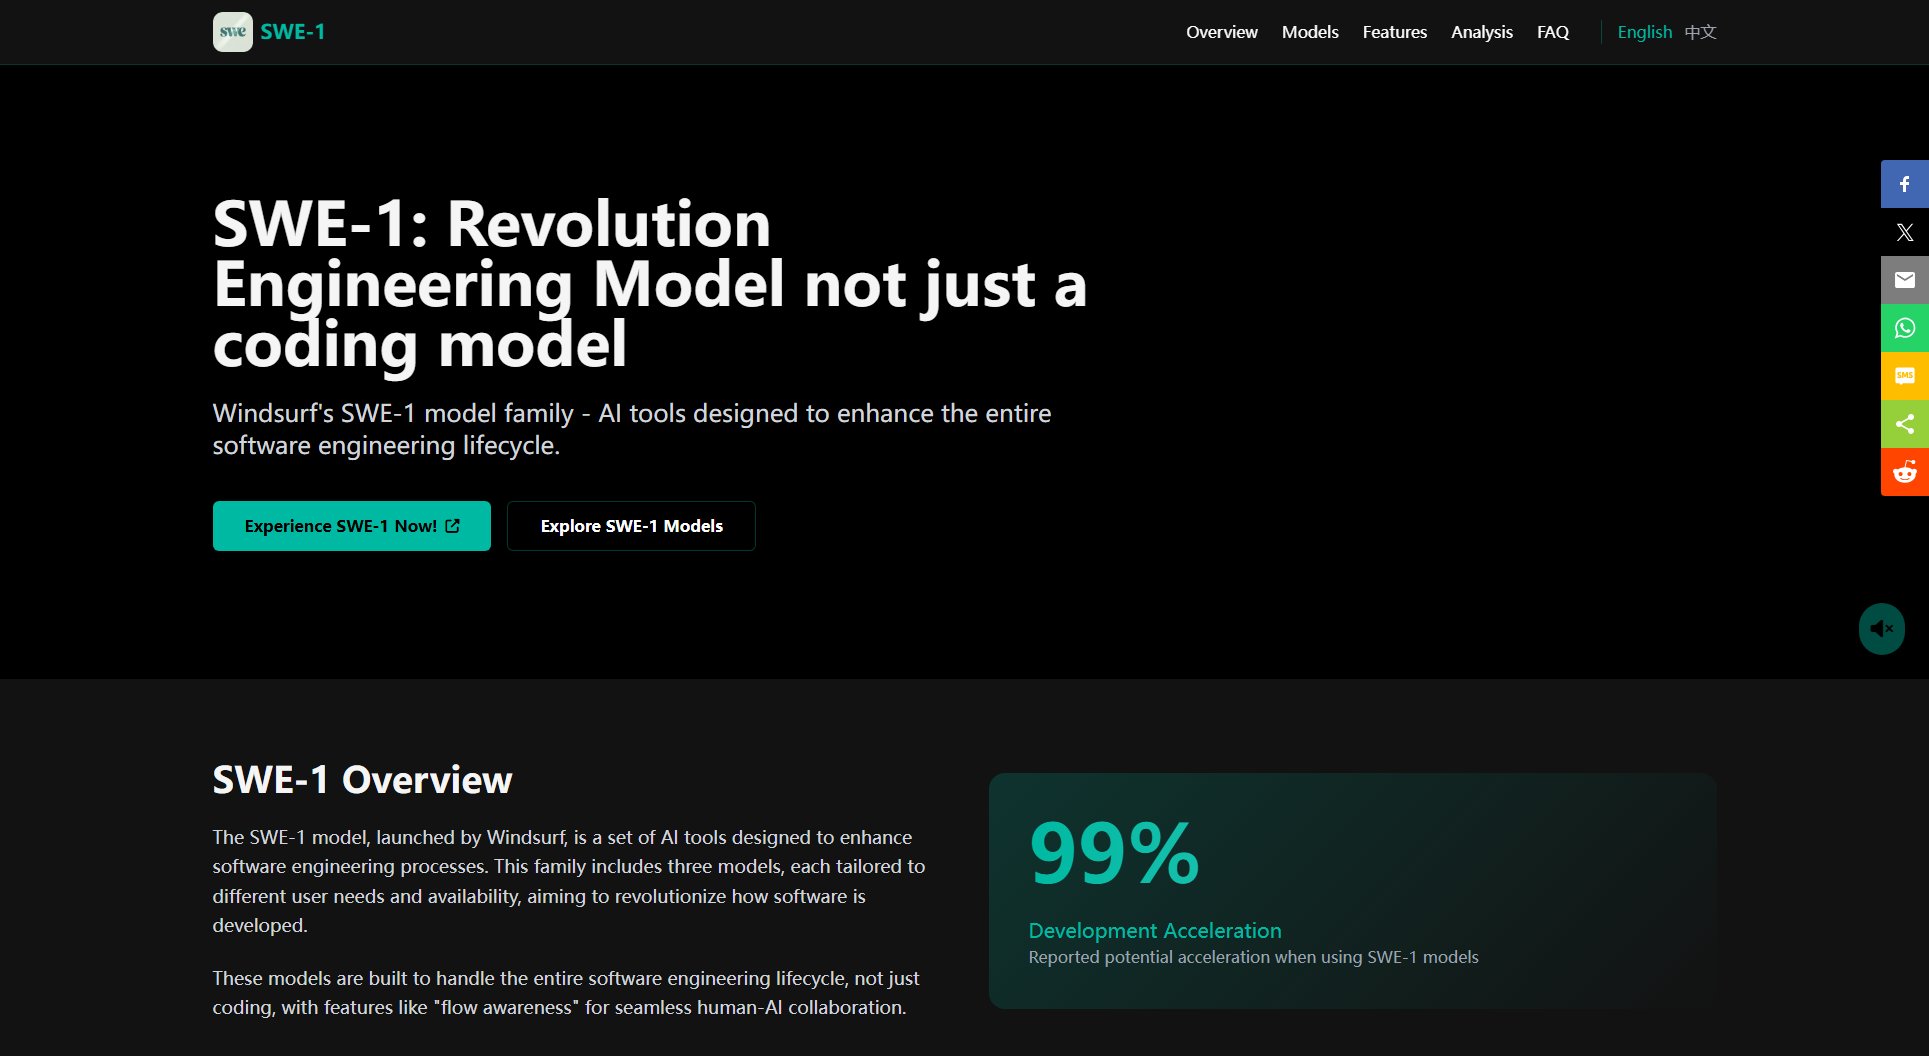Open the green general share icon
Image resolution: width=1929 pixels, height=1056 pixels.
coord(1904,424)
